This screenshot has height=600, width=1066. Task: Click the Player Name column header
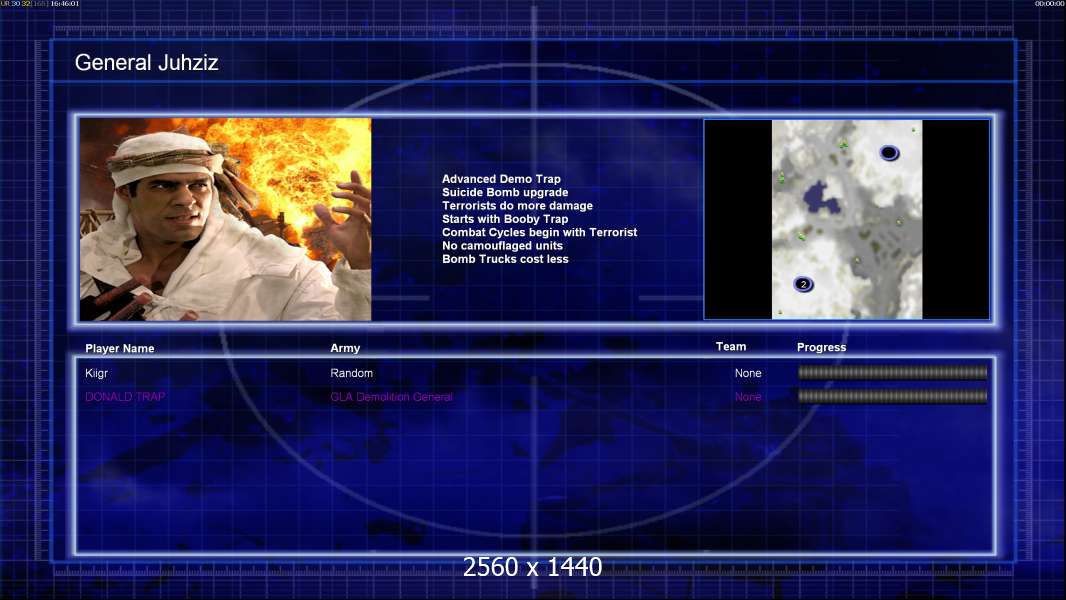point(120,348)
